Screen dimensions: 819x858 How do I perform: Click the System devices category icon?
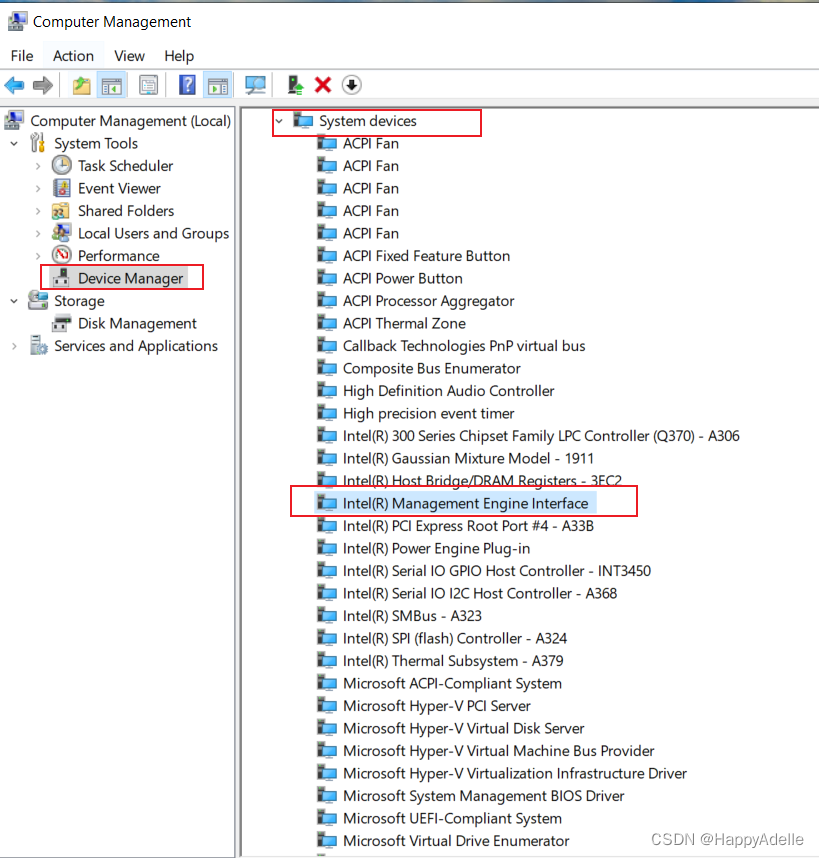coord(303,120)
